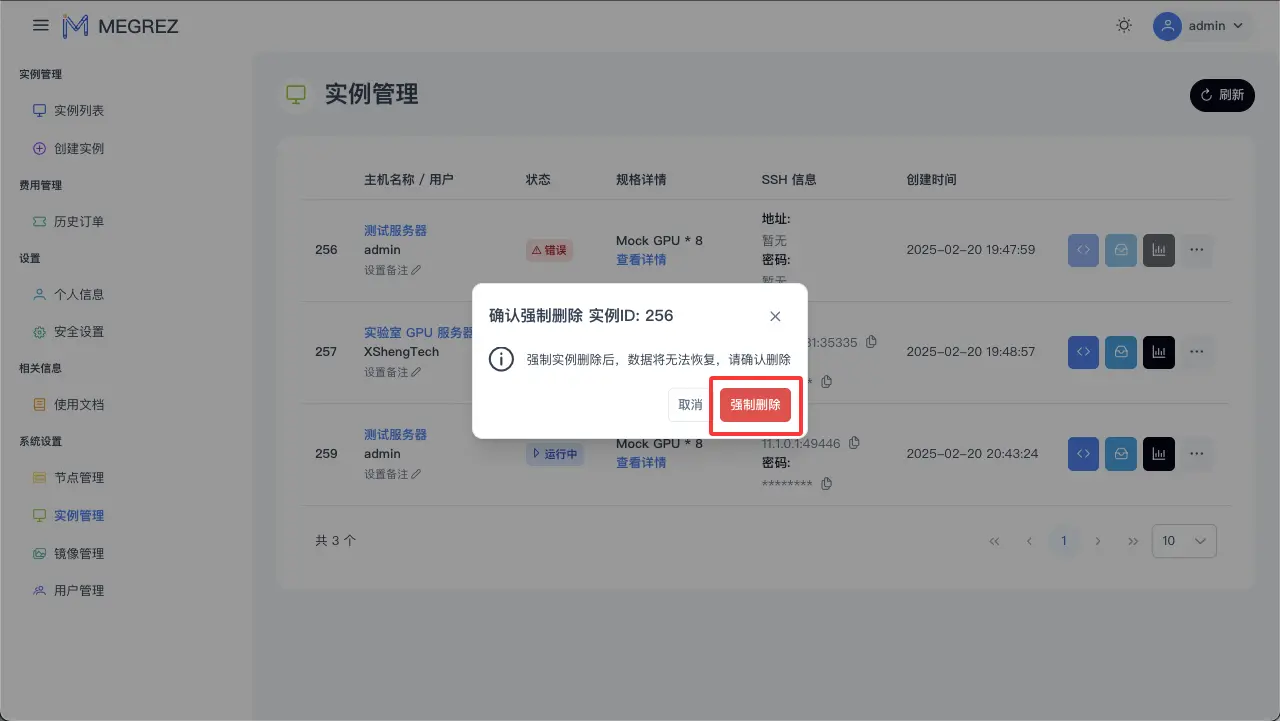Open the sidebar hamburger menu icon

pos(40,25)
